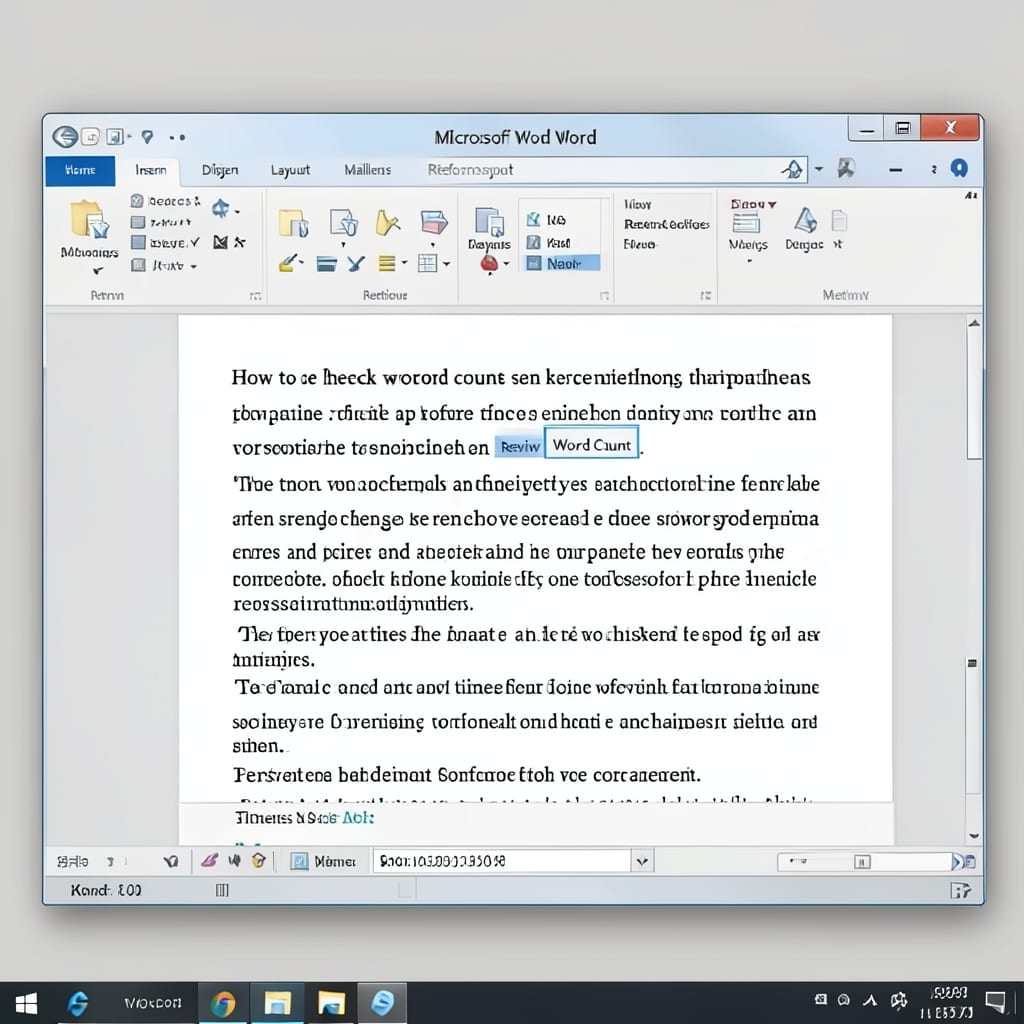Click the blue square icon before bottom toolbar label

pyautogui.click(x=299, y=861)
